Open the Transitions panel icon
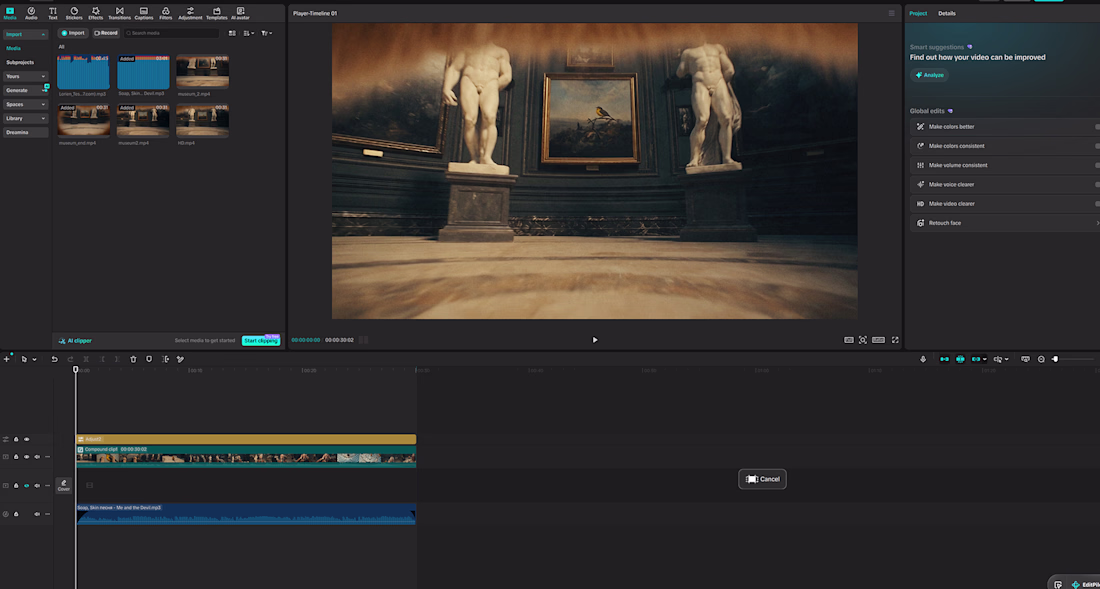Image resolution: width=1100 pixels, height=589 pixels. (x=119, y=13)
